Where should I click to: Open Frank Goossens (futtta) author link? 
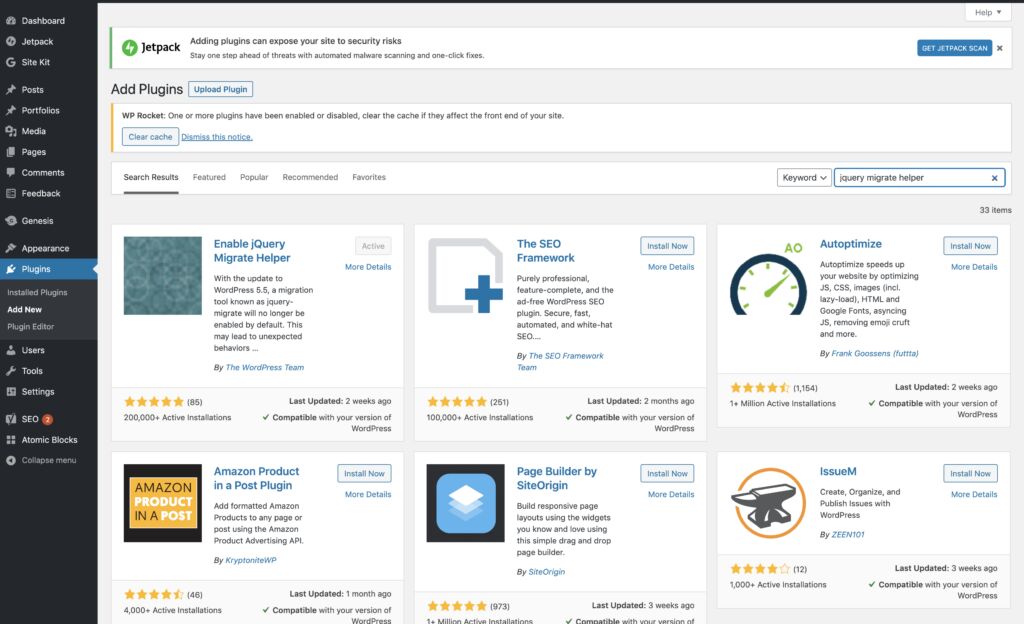pos(874,353)
